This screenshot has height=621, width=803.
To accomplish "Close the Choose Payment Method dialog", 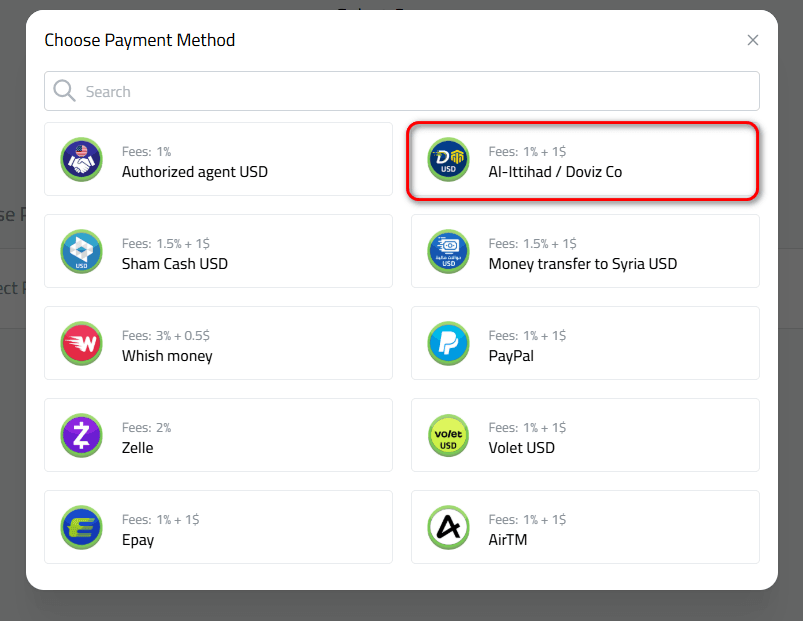I will click(752, 40).
